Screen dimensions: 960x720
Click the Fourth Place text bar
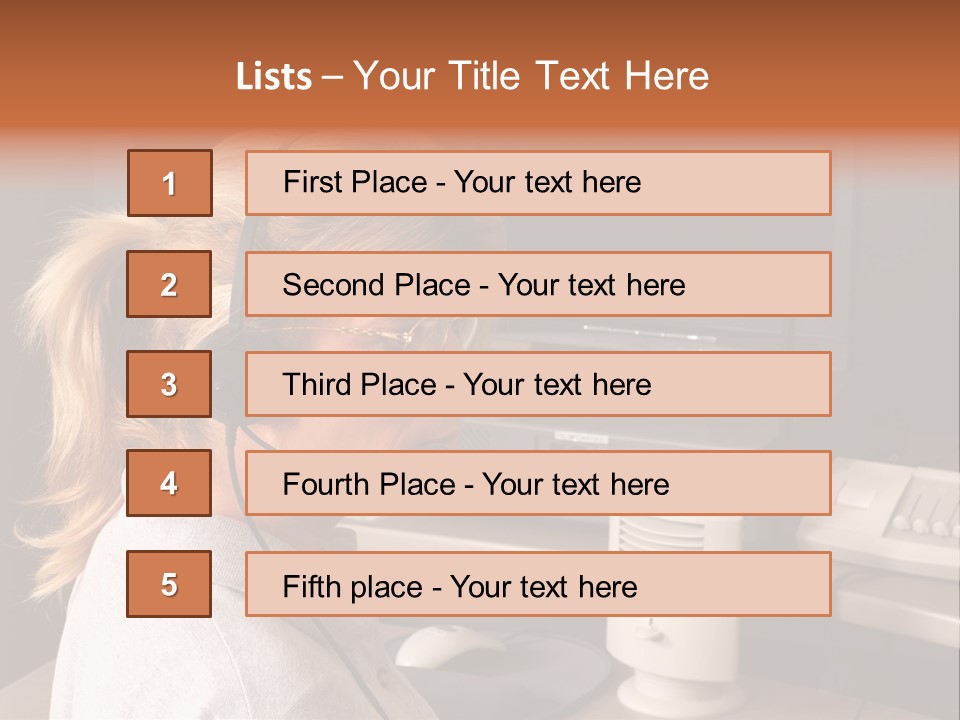point(538,483)
